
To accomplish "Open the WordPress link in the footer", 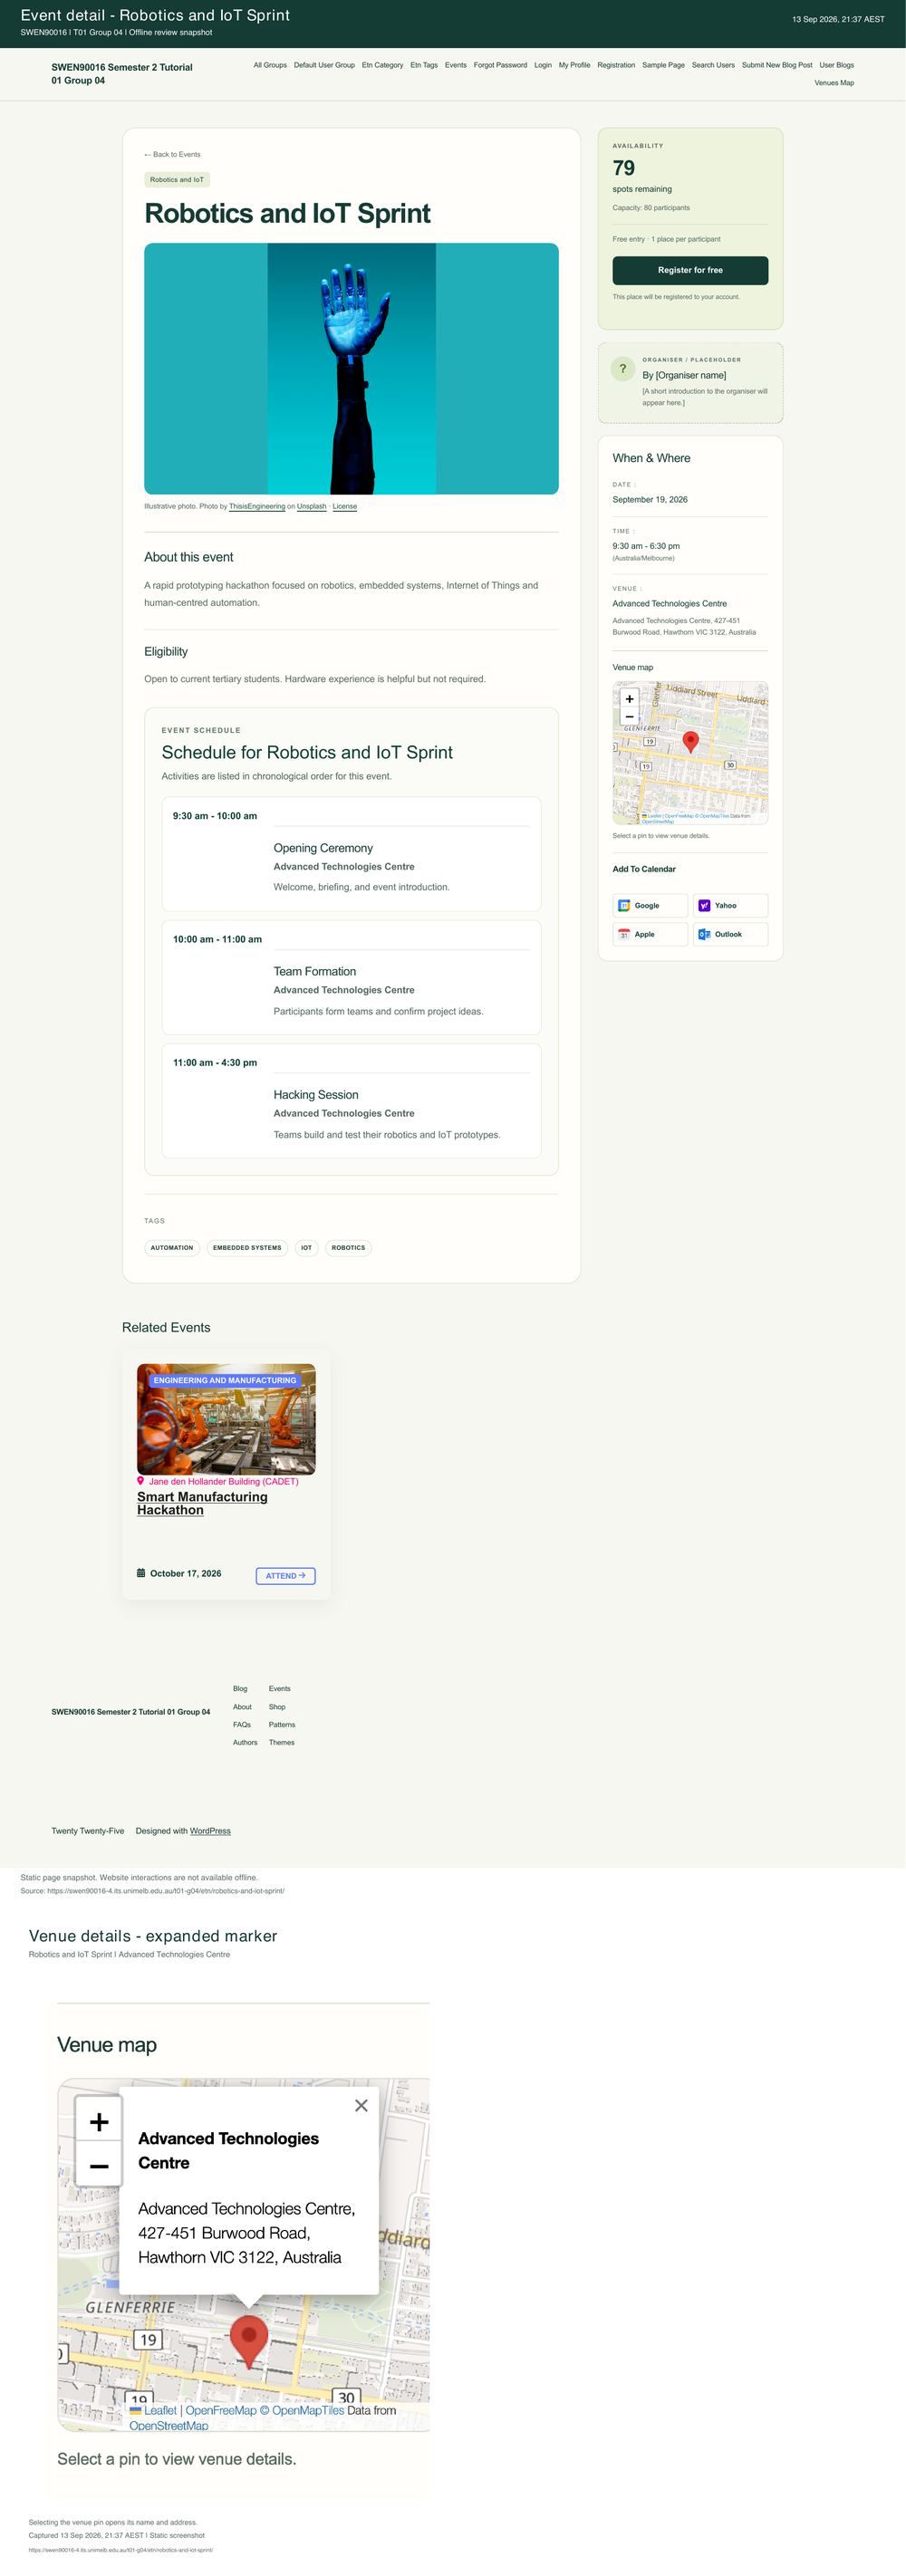I will tap(210, 1831).
